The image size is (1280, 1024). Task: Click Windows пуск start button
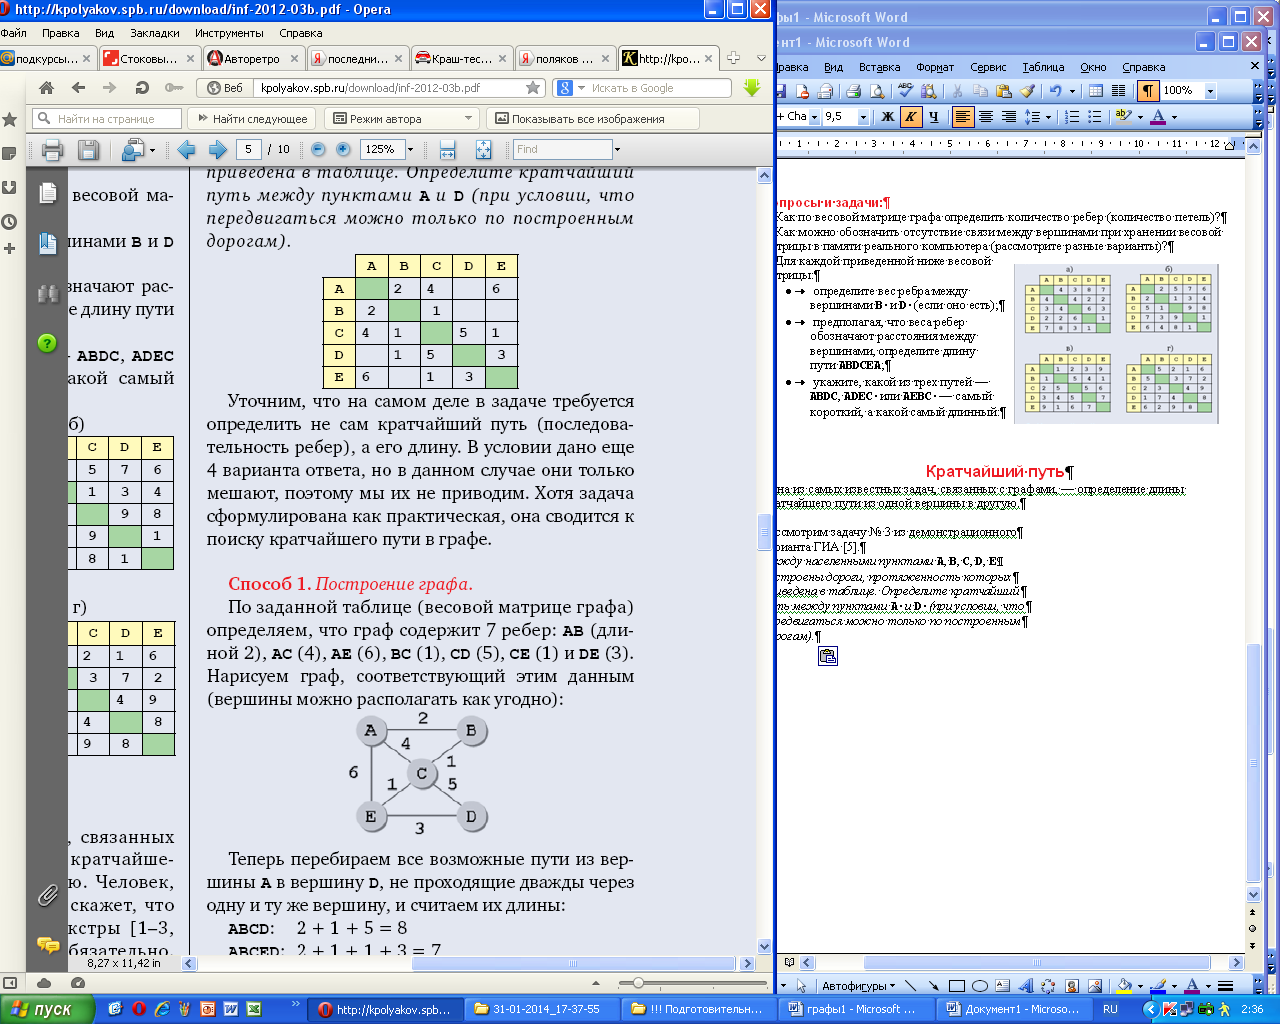pos(47,1009)
